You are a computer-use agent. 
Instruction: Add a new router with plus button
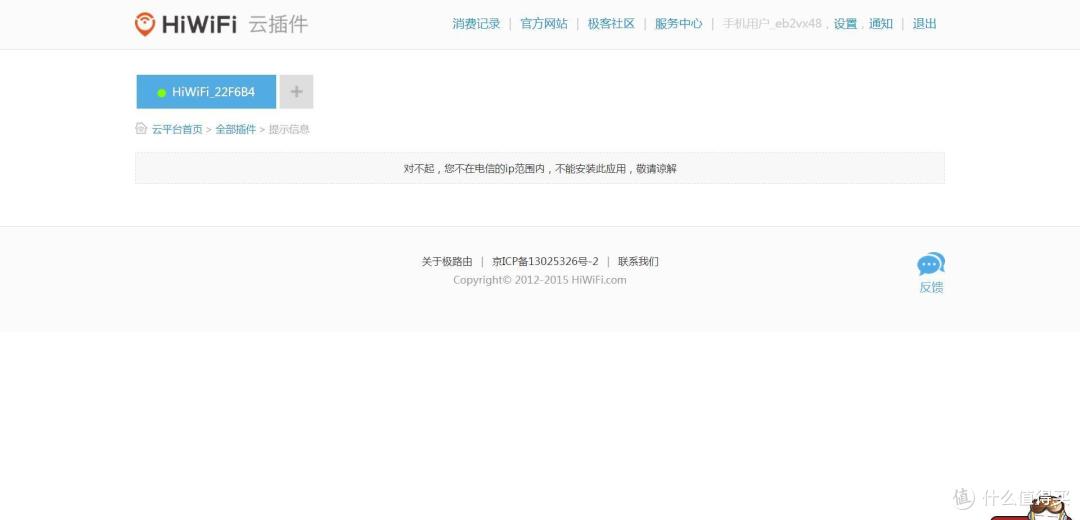click(296, 92)
